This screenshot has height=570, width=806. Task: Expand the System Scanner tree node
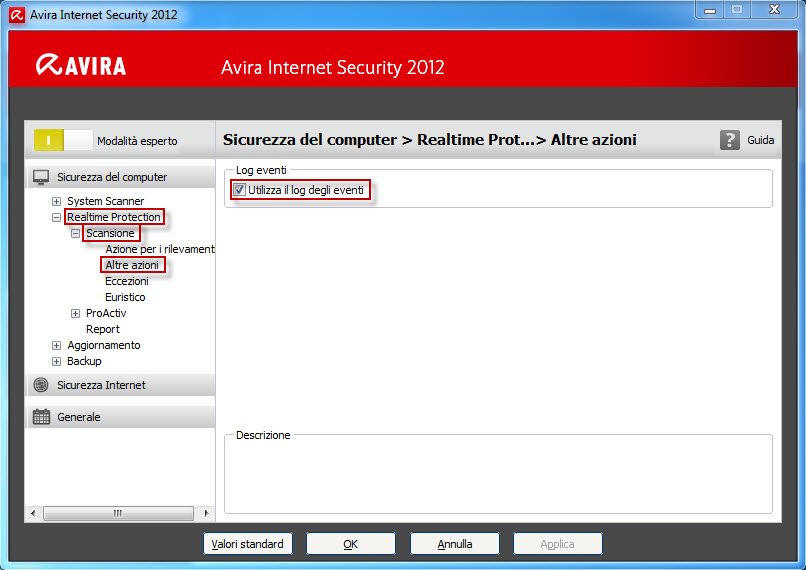(57, 201)
